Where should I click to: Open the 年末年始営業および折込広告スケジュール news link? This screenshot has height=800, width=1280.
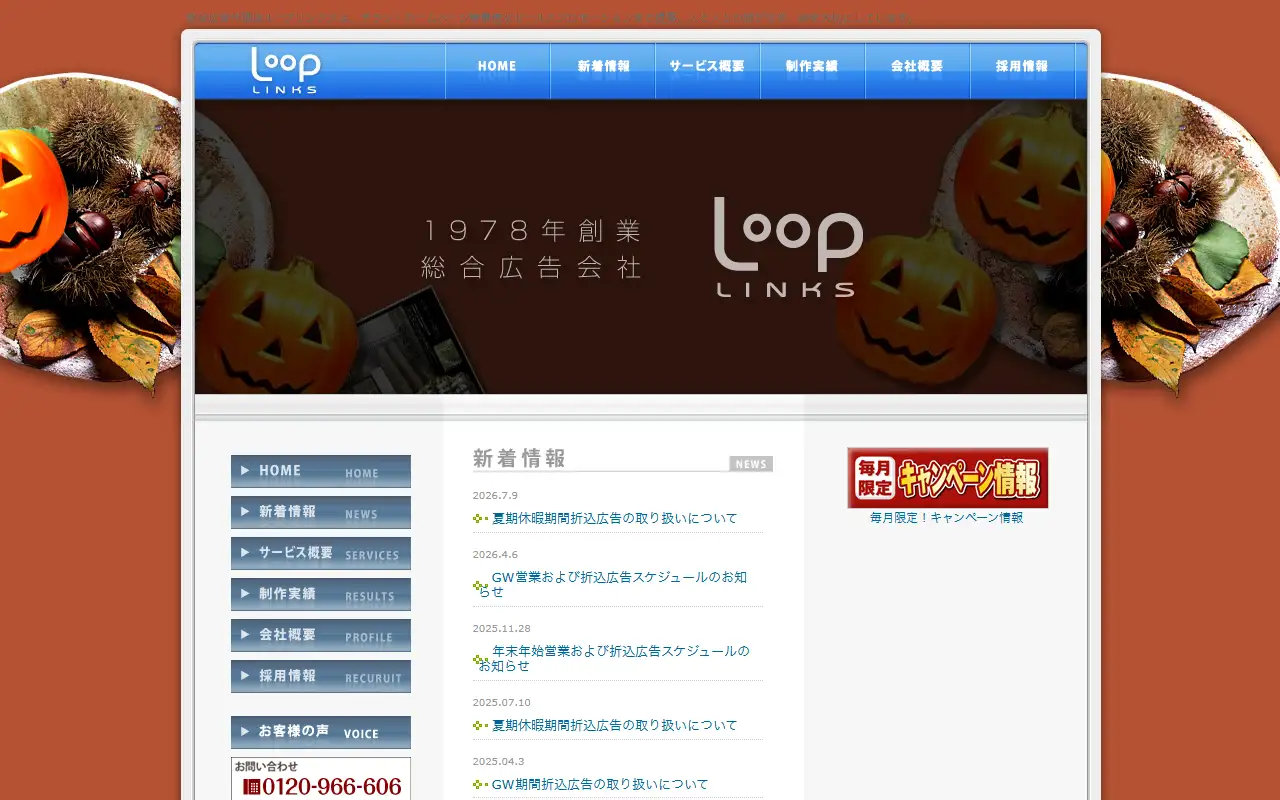pos(613,658)
